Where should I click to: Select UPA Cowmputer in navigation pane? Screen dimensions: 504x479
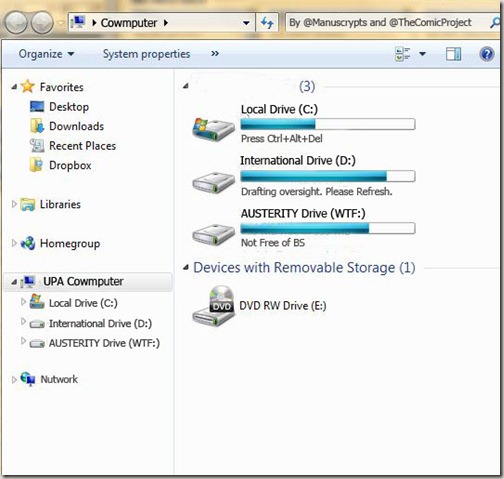(83, 281)
